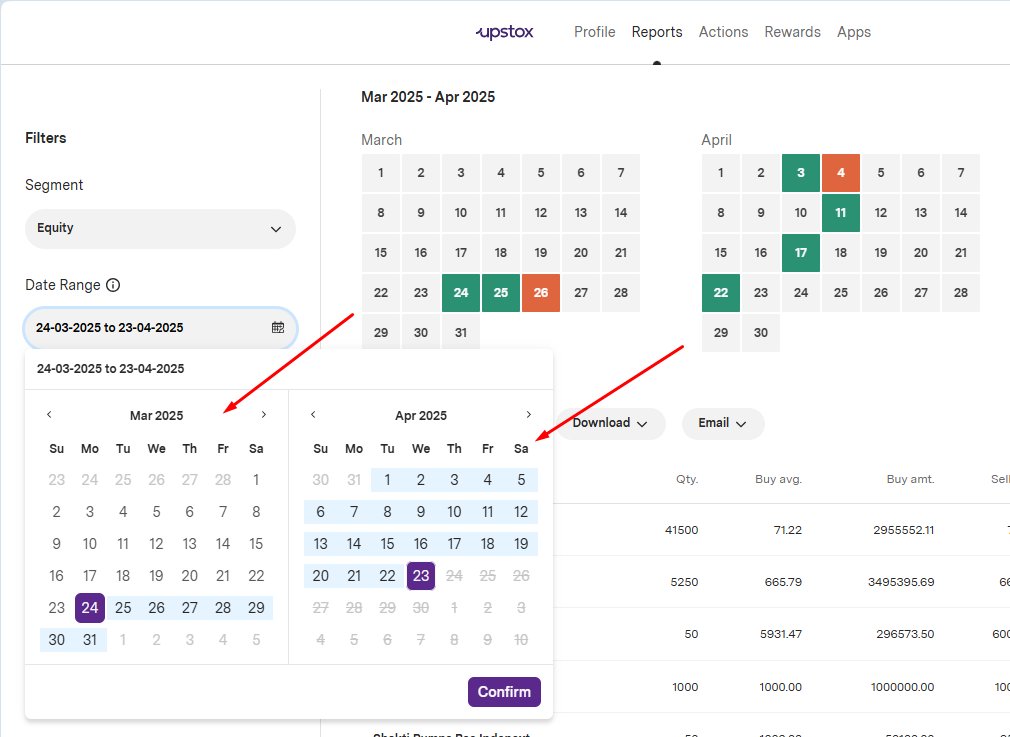
Task: Open green April 3 heatmap tile
Action: [x=801, y=173]
